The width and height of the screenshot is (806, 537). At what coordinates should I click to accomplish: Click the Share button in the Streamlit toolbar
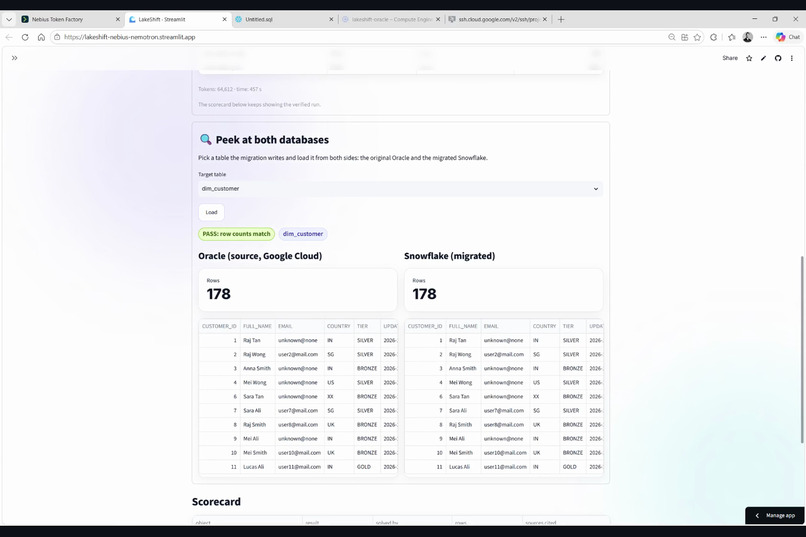point(729,58)
